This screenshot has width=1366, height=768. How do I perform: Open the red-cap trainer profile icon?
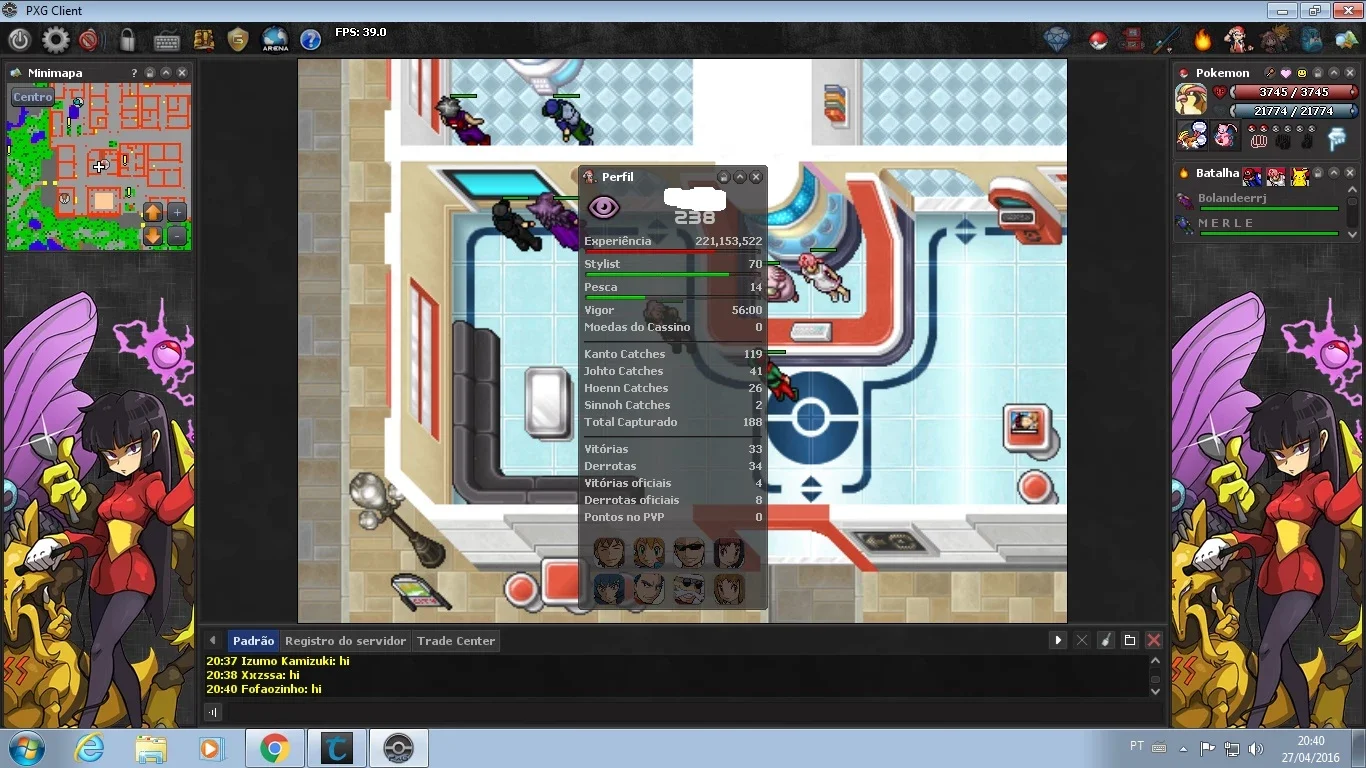pyautogui.click(x=1238, y=40)
